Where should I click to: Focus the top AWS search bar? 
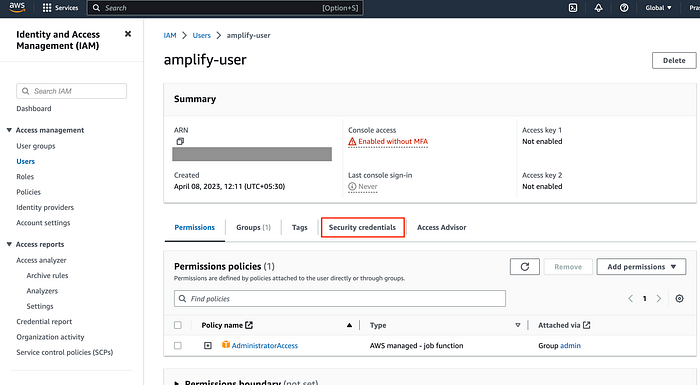pos(225,8)
